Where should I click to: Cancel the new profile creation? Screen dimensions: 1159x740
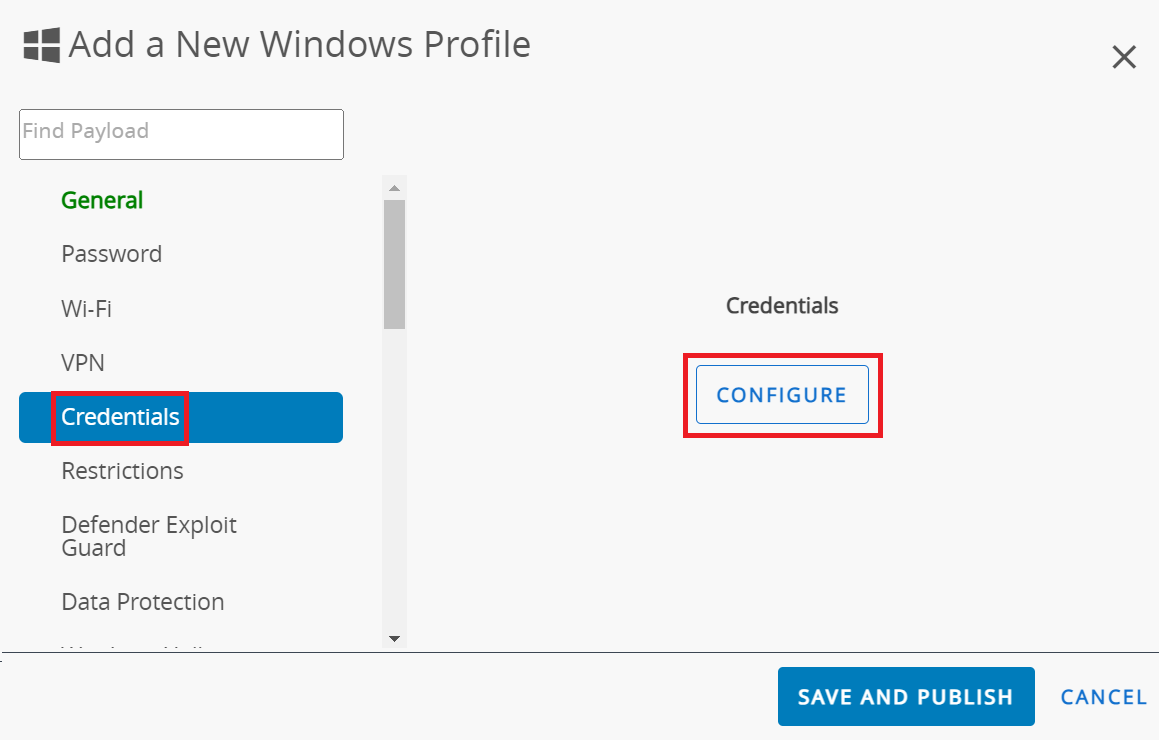point(1103,697)
